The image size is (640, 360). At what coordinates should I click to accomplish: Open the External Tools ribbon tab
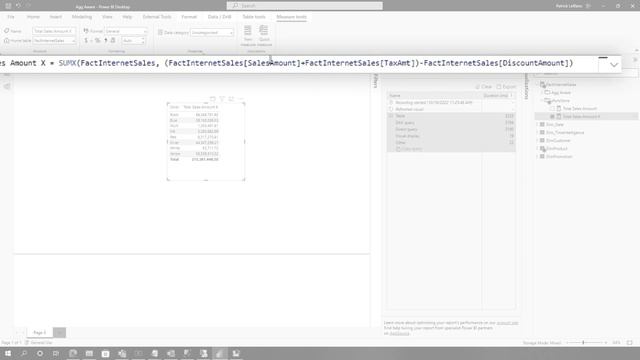(x=157, y=17)
